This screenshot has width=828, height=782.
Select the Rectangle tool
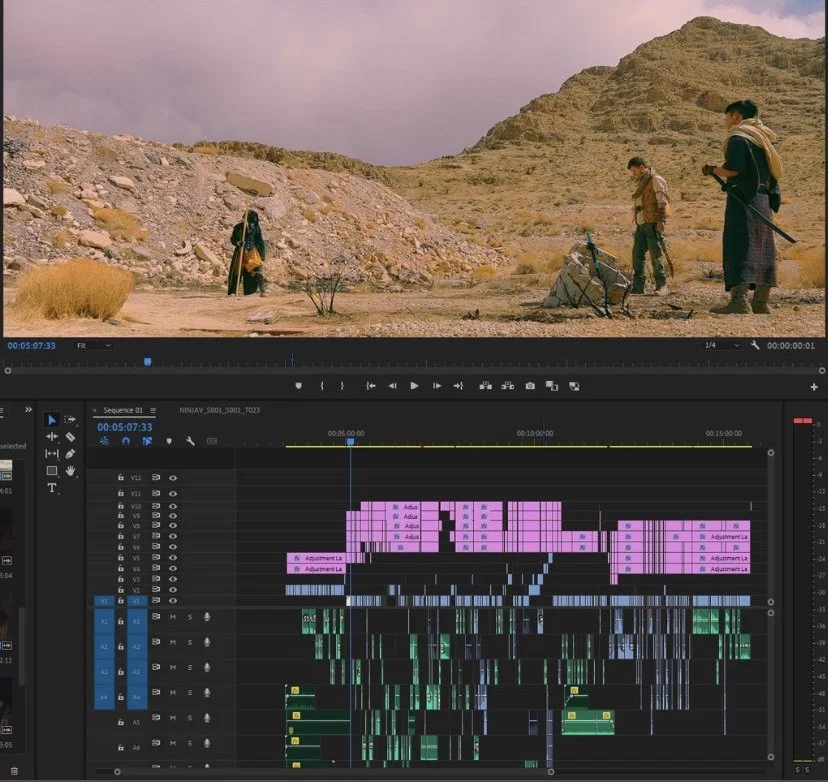[52, 470]
